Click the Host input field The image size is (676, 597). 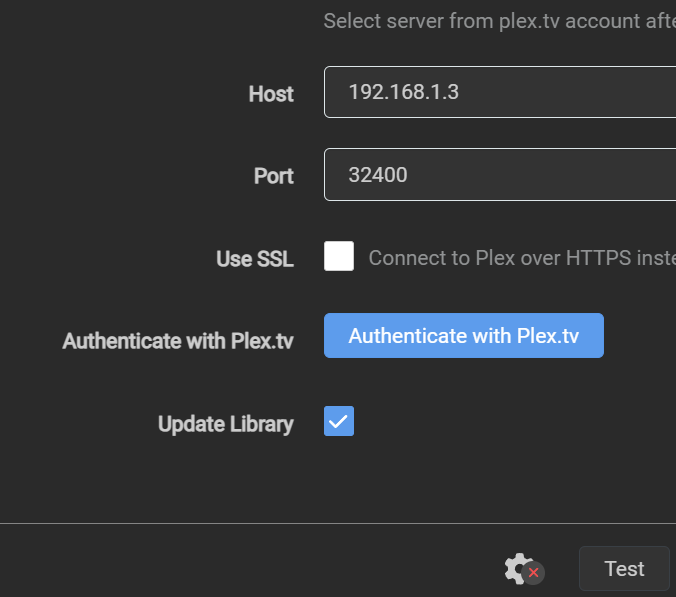click(500, 92)
